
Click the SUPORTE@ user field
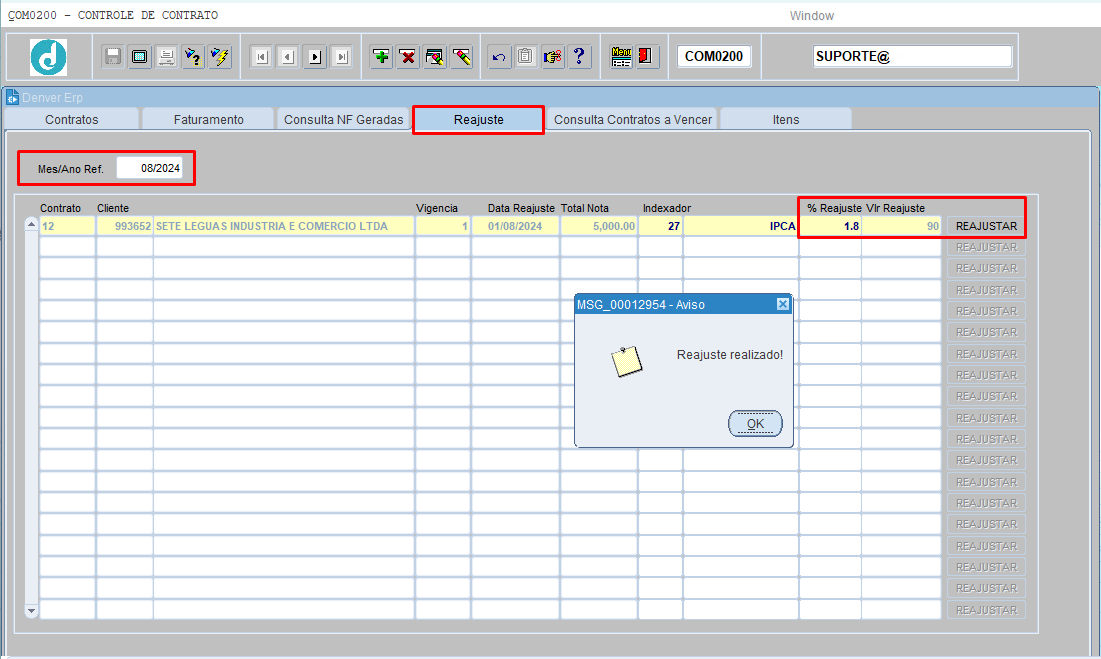tap(912, 56)
